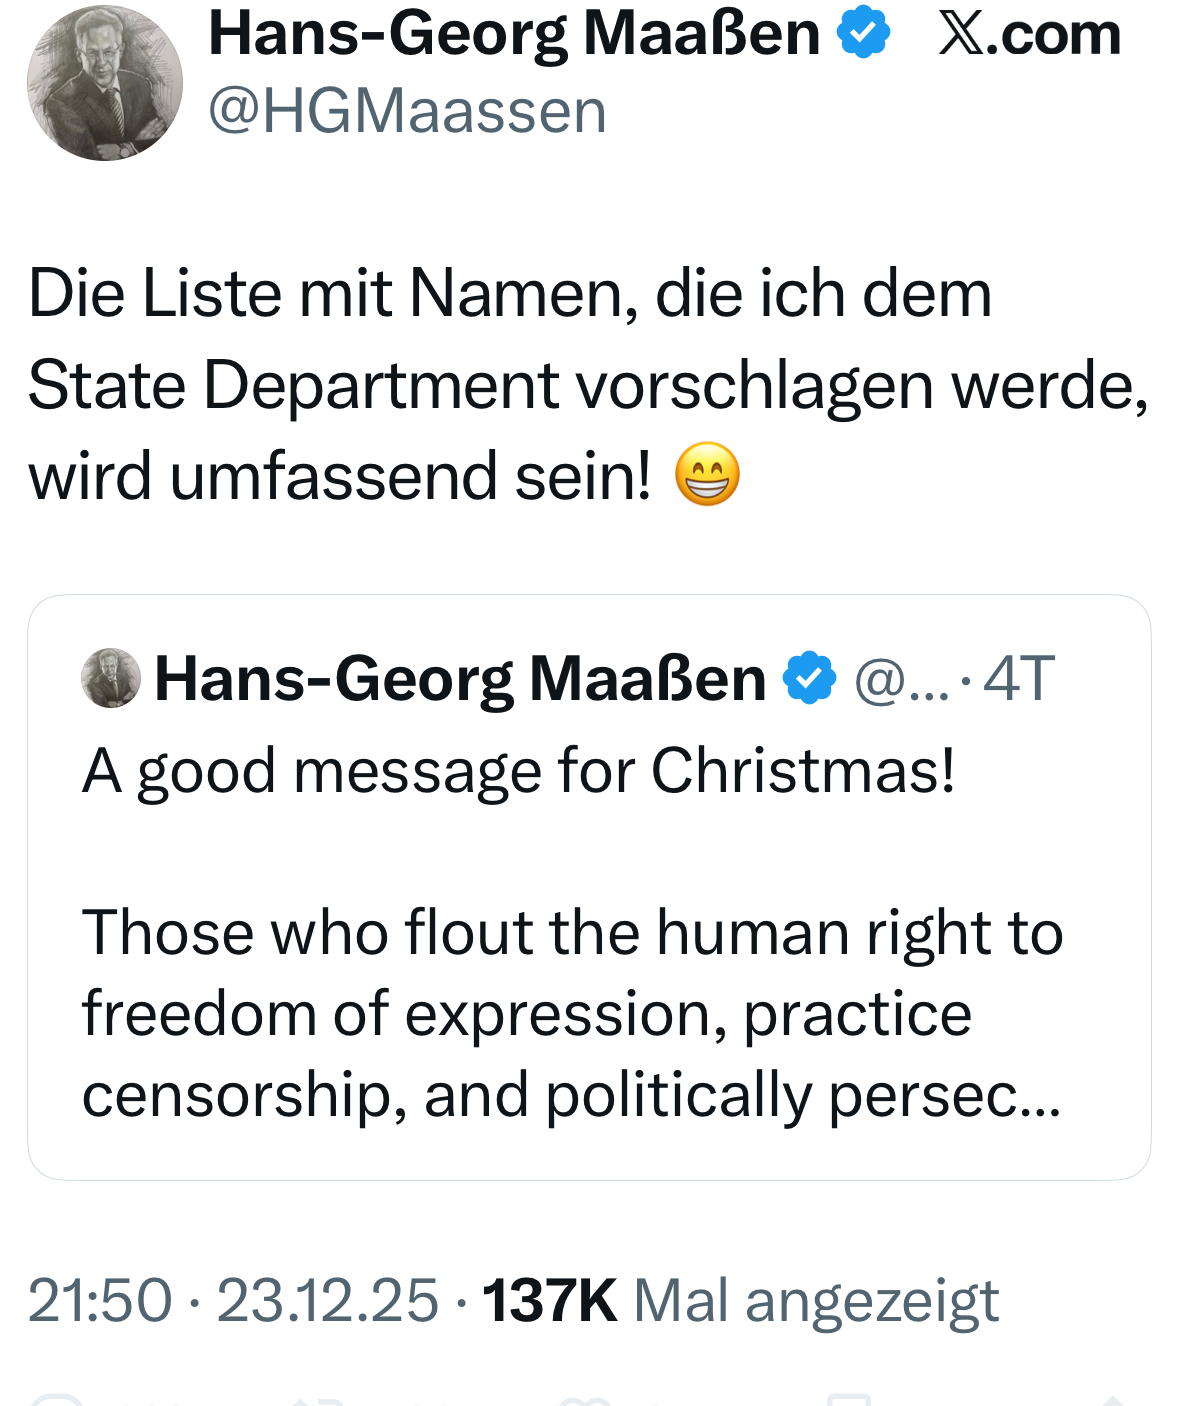Click truncated @... handle in quoted tweet
Viewport: 1179px width, 1406px height.
[902, 680]
